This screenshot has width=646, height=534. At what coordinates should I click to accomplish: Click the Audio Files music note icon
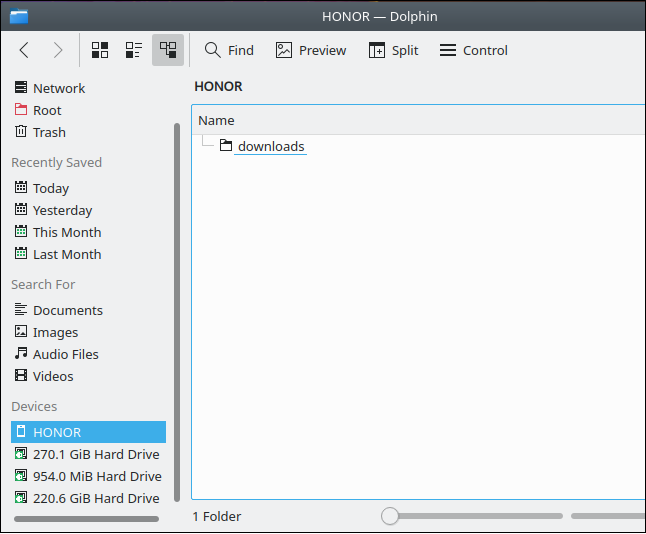click(21, 353)
